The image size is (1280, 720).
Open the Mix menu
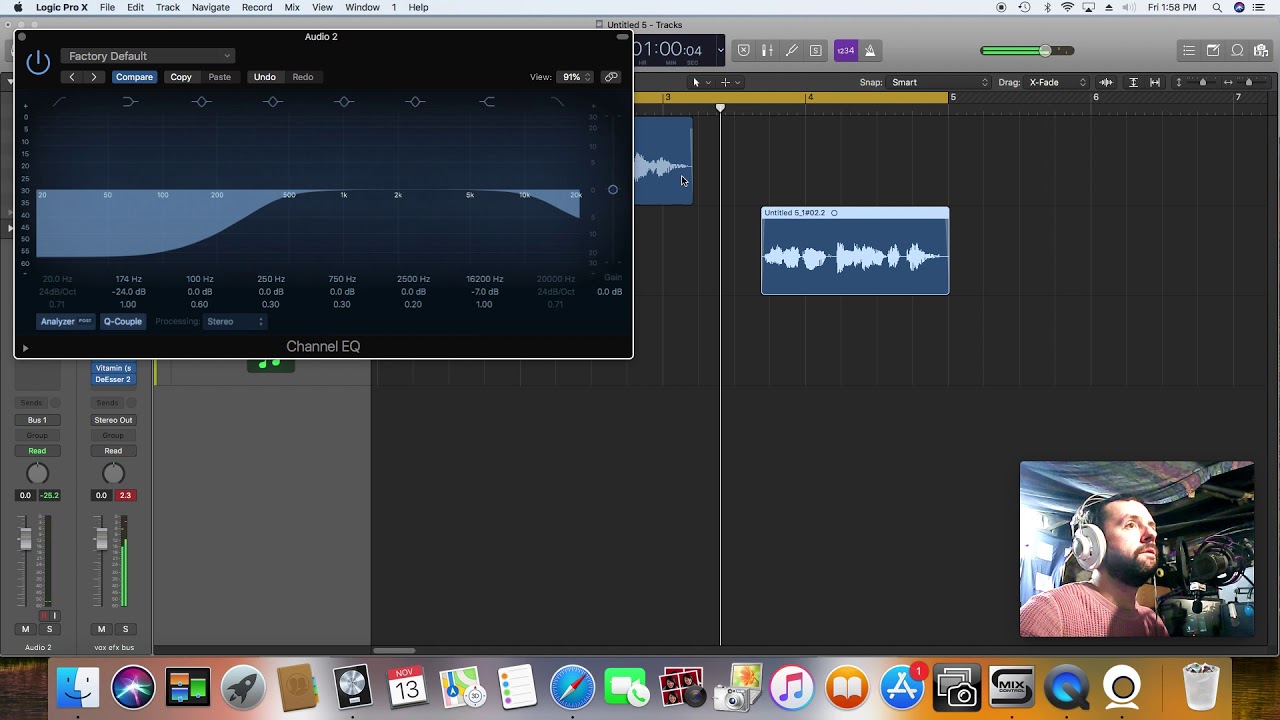coord(292,7)
